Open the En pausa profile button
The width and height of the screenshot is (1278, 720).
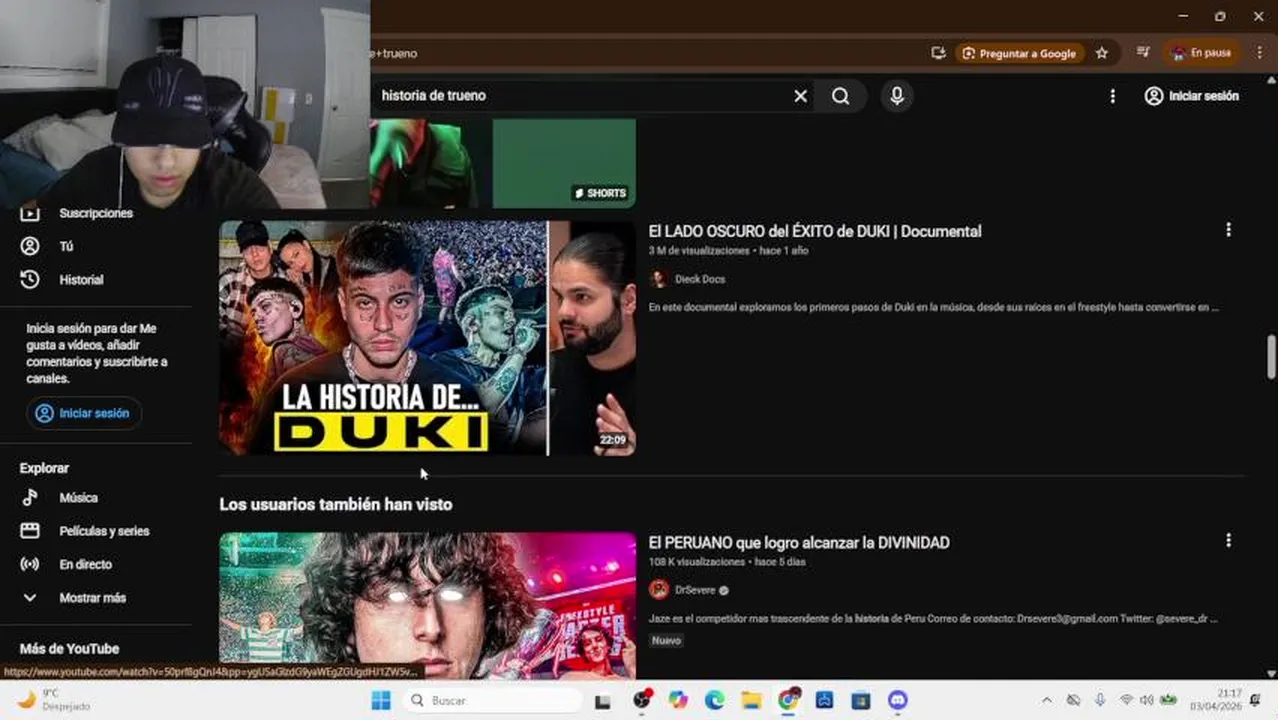coord(1202,53)
